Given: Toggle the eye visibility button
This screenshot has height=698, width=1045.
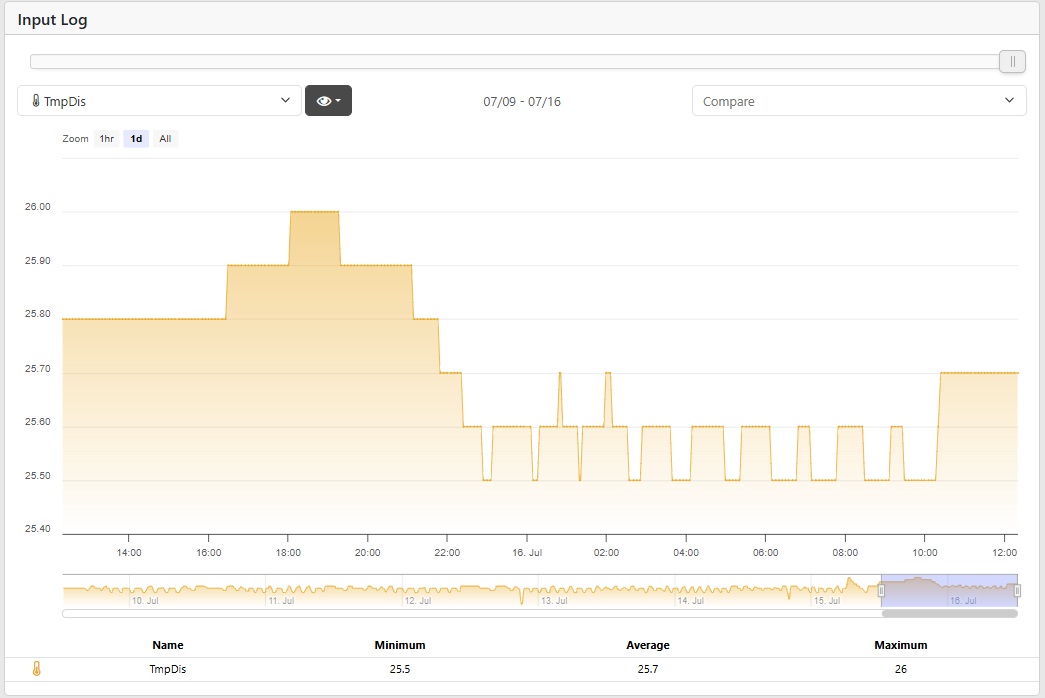Looking at the screenshot, I should 328,101.
